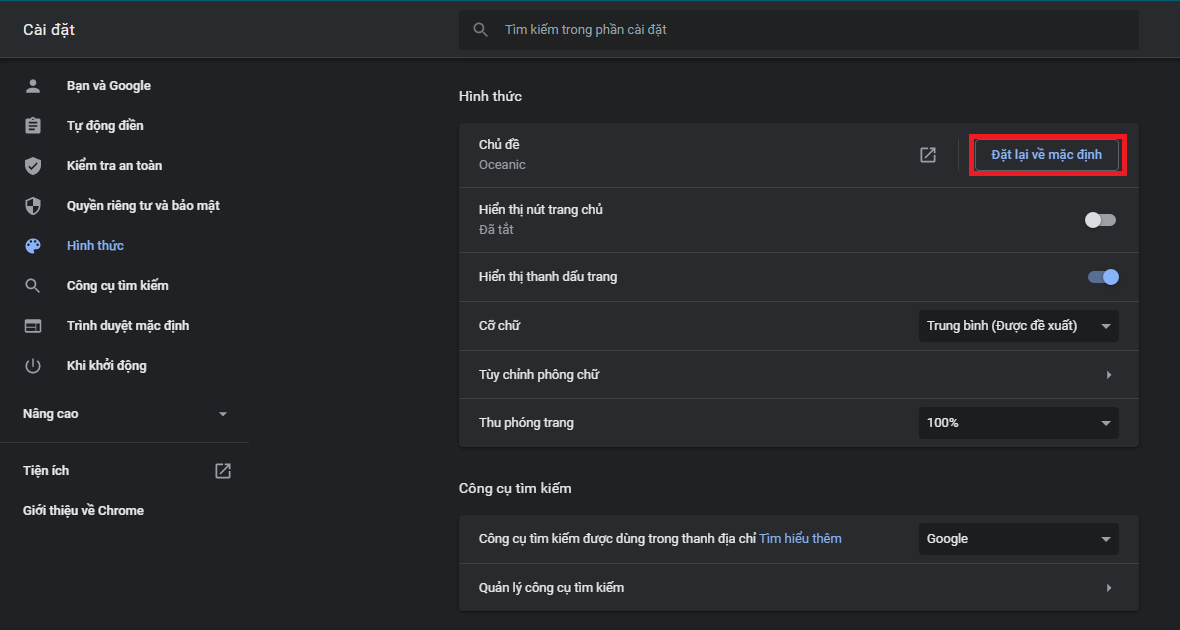1180x630 pixels.
Task: Click the Tìm hiểu thêm link
Action: [800, 539]
